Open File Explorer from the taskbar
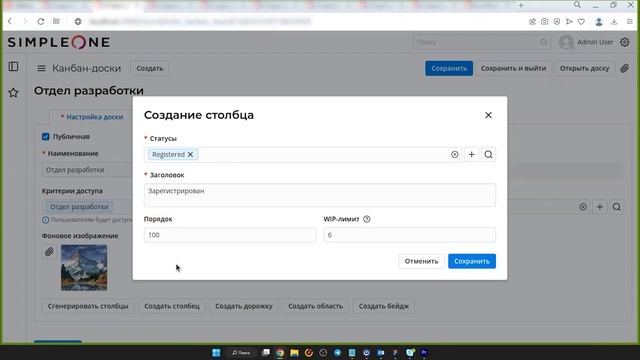Screen dimensions: 640x360 294,353
